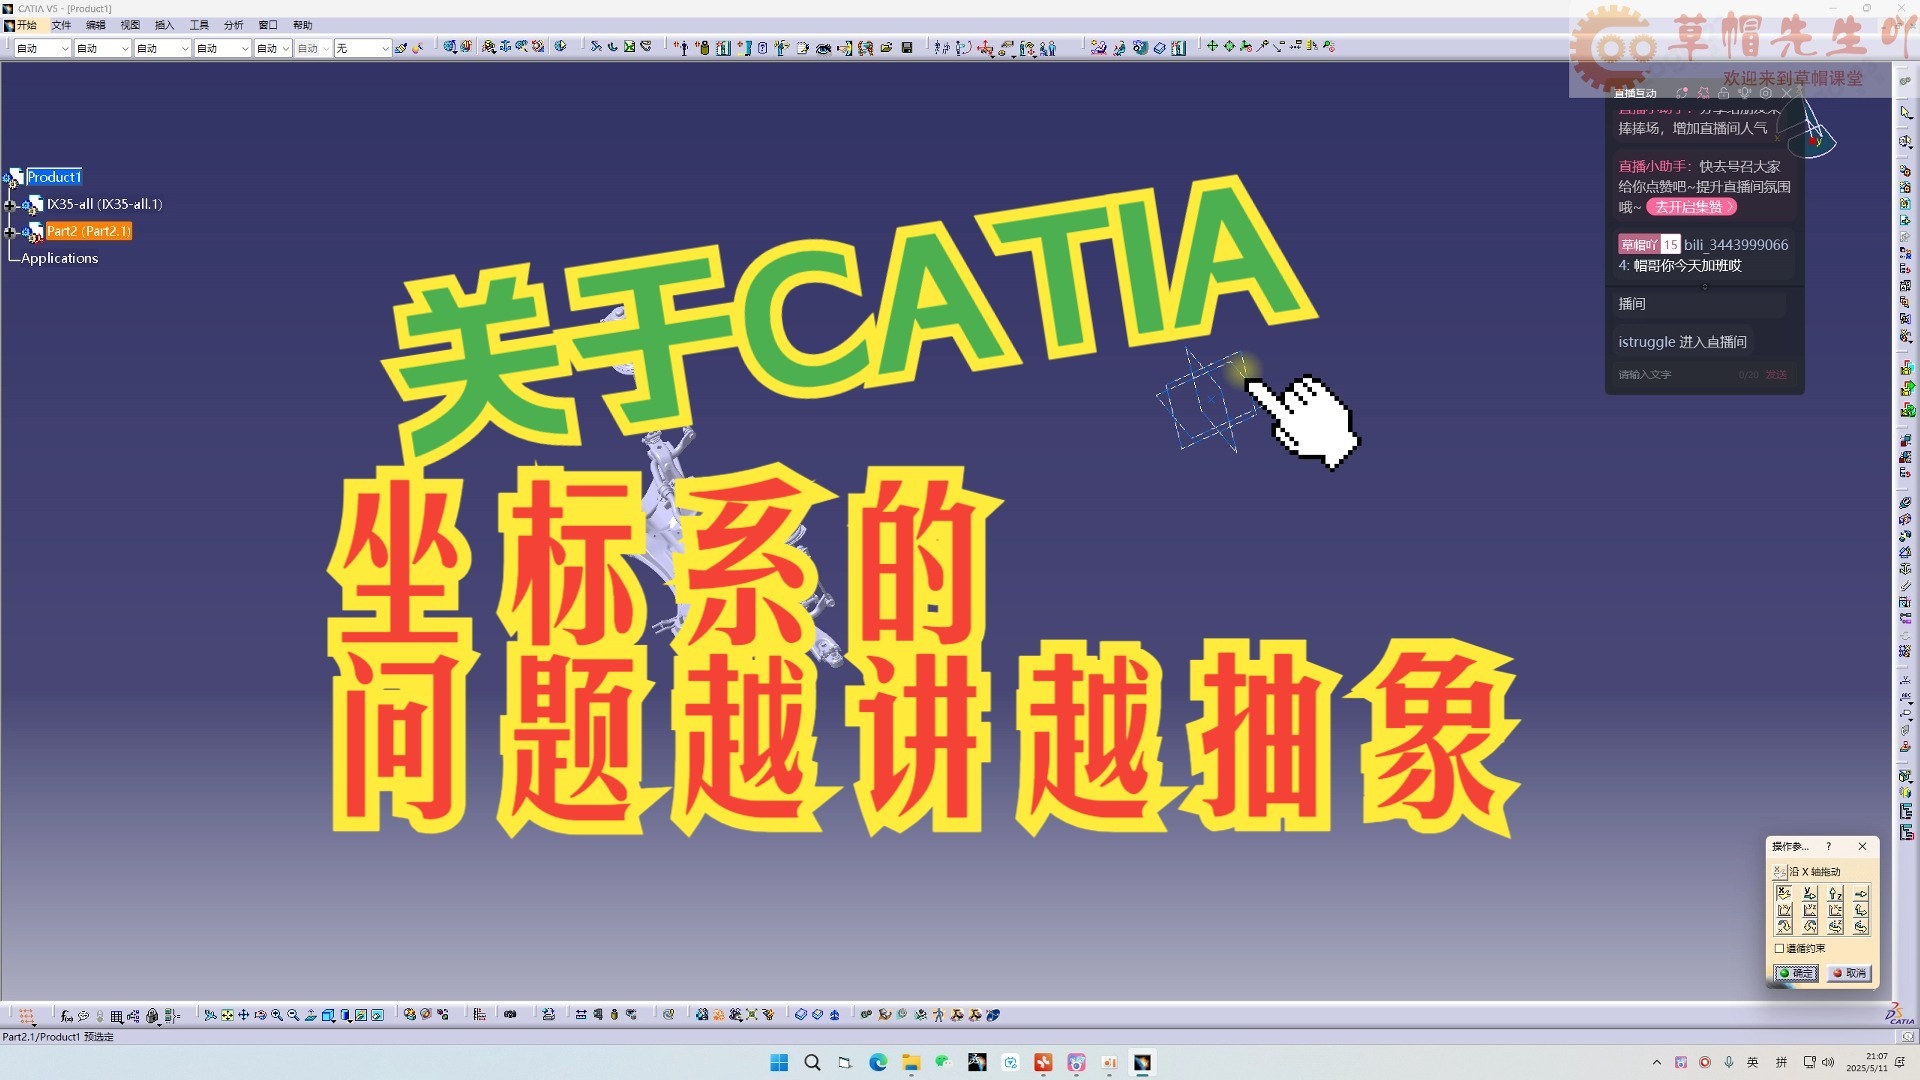Select drag along Z axis mode
1920x1080 pixels.
(1835, 893)
